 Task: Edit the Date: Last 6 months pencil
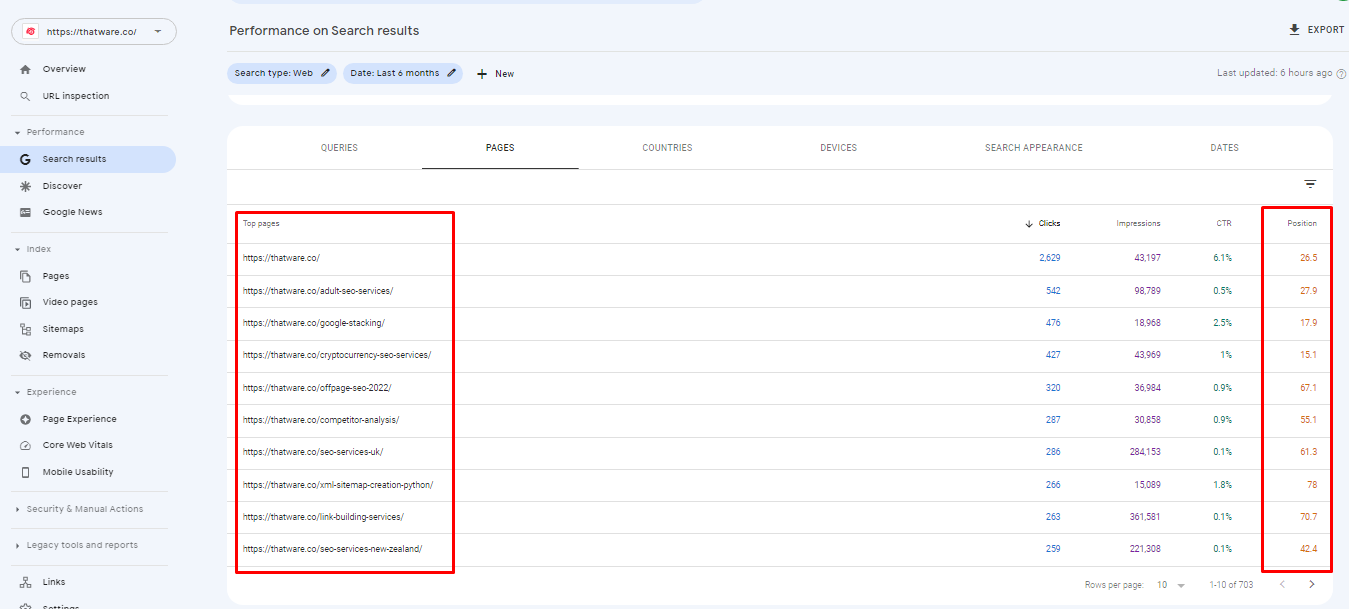pyautogui.click(x=452, y=73)
